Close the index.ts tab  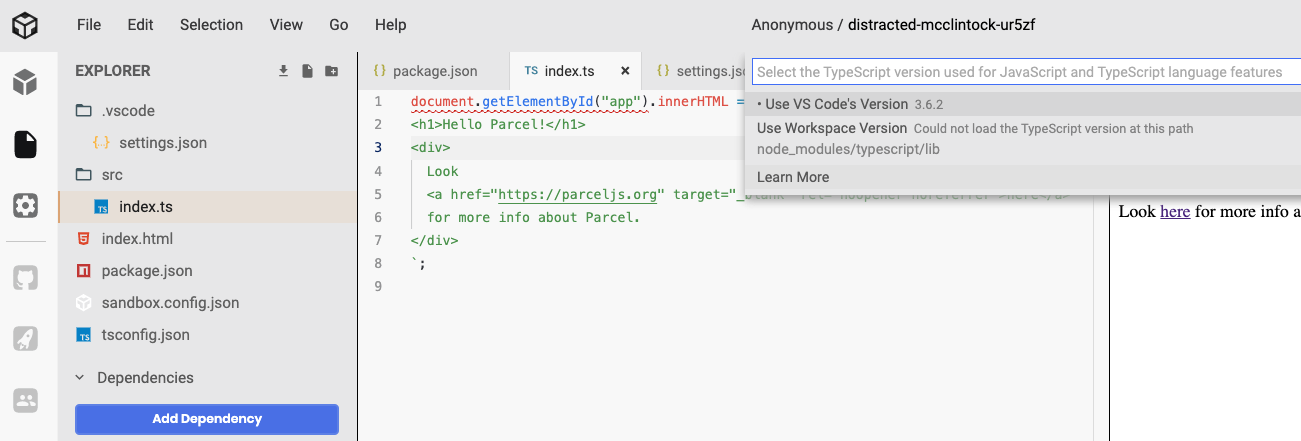[625, 71]
